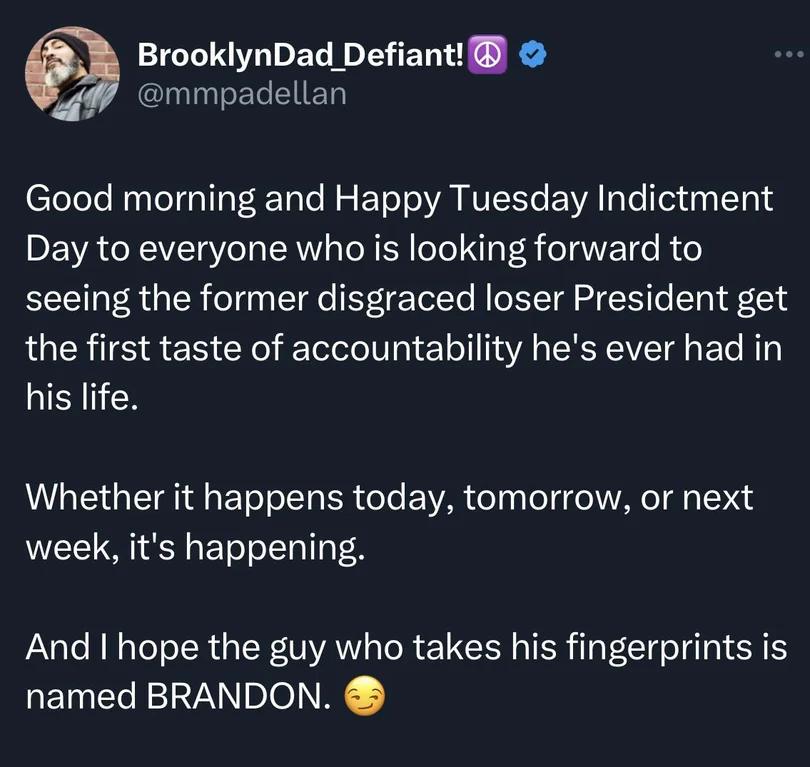The width and height of the screenshot is (810, 767).
Task: Click the purple peace symbol emoji
Action: (x=487, y=55)
